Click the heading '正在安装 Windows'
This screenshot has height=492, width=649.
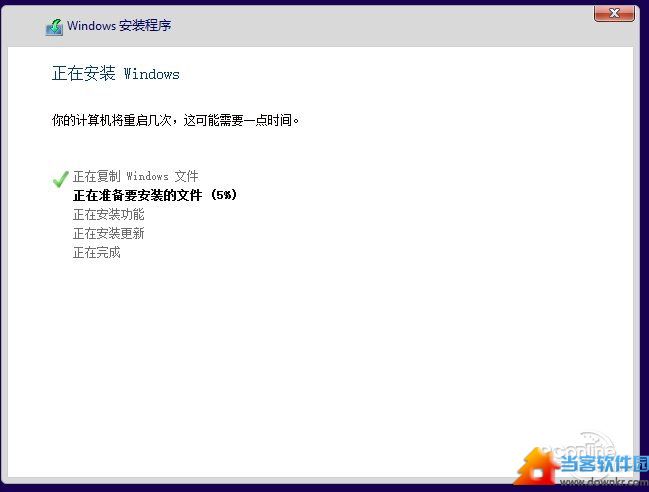click(x=116, y=74)
